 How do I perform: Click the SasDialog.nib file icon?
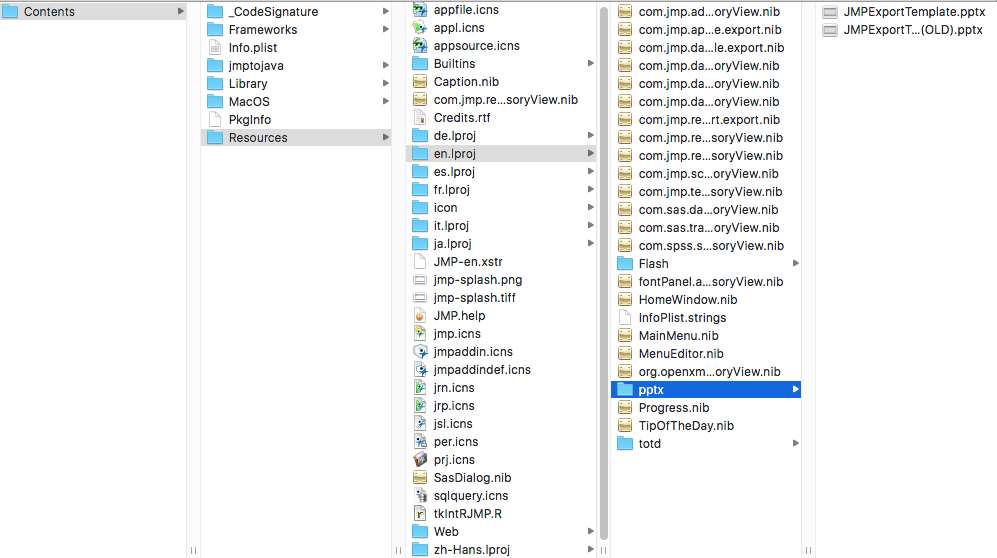pyautogui.click(x=420, y=477)
